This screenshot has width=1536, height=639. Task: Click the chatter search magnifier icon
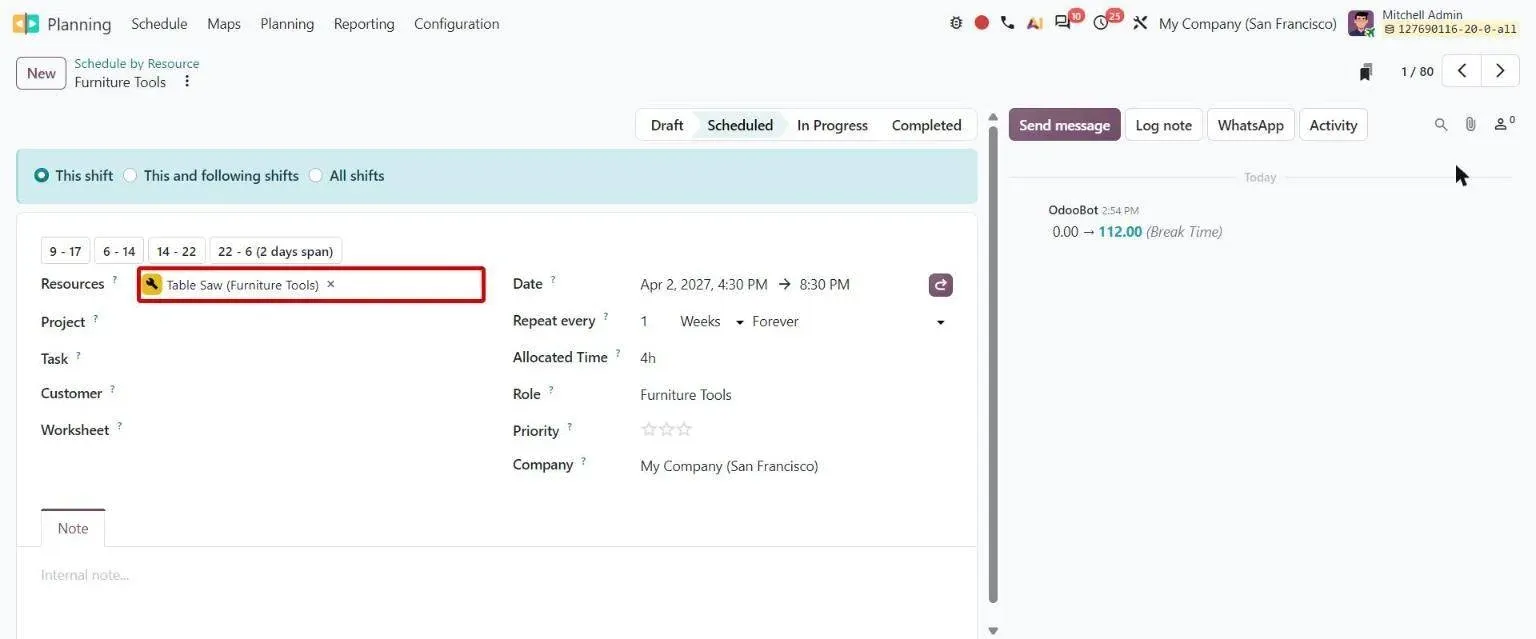[x=1441, y=125]
